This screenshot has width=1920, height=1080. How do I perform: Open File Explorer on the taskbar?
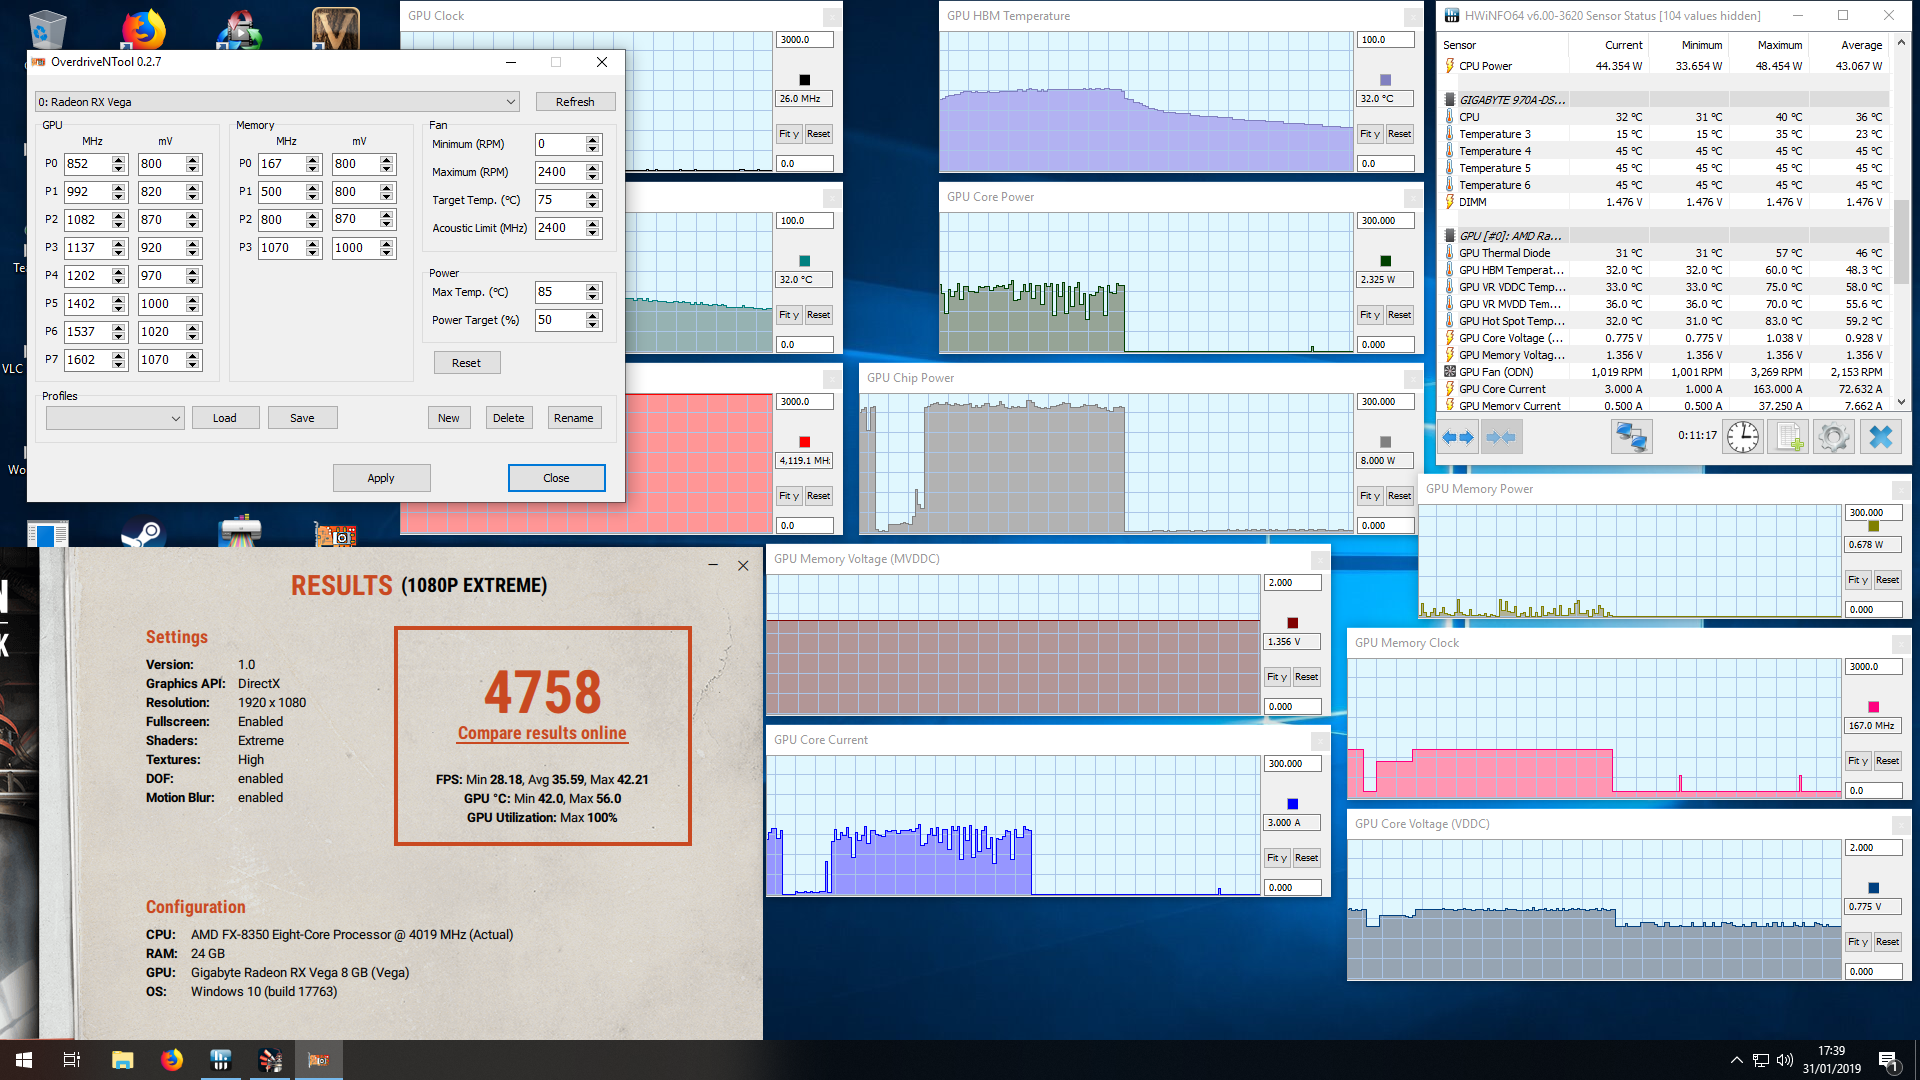click(122, 1060)
